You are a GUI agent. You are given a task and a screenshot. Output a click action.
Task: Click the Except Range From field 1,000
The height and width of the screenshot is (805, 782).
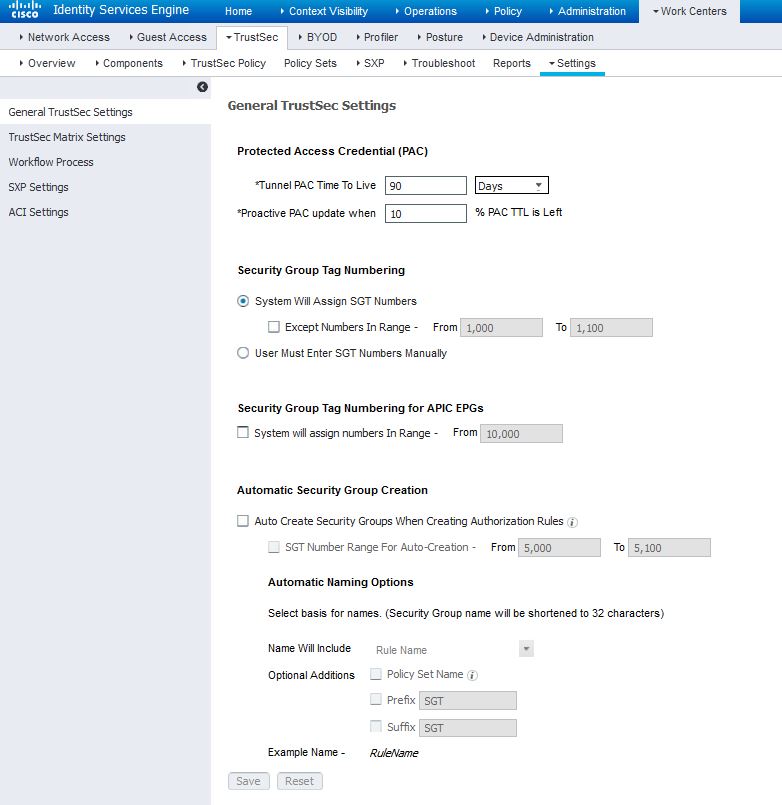[x=501, y=328]
